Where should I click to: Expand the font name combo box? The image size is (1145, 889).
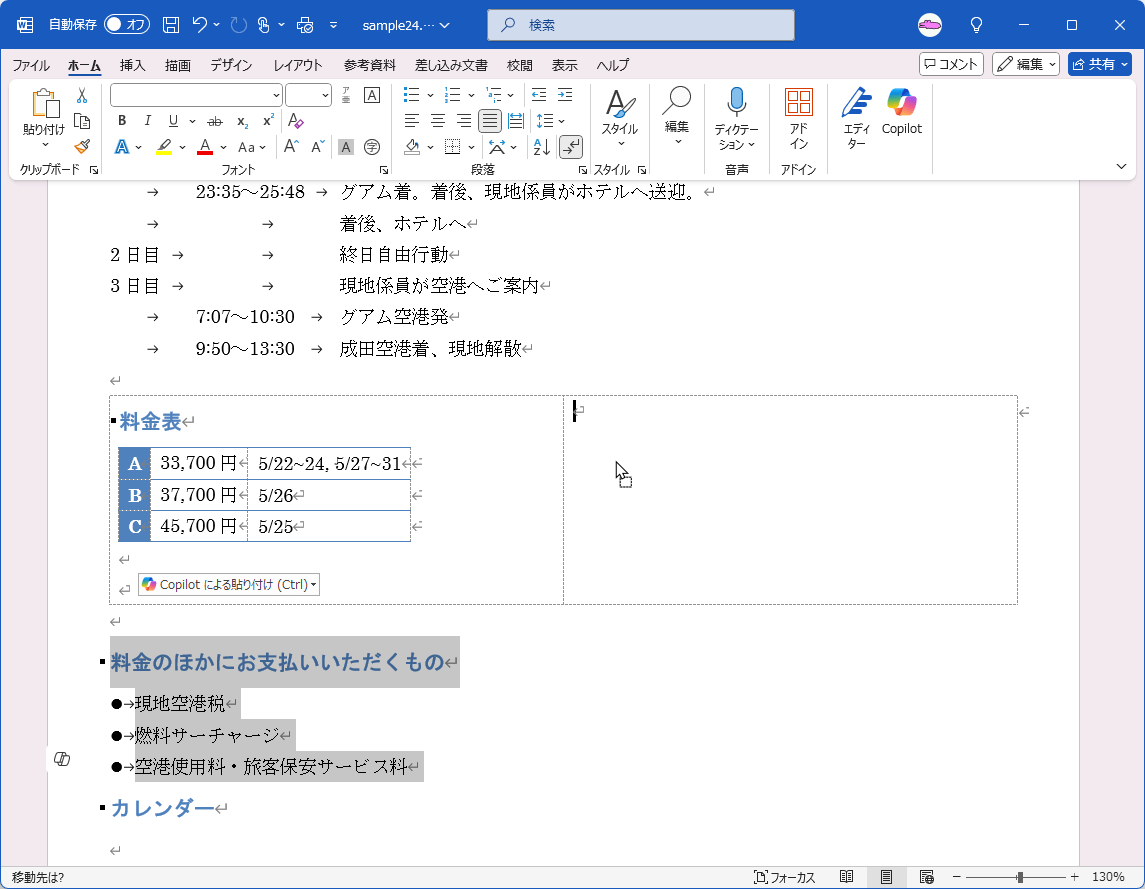(276, 95)
